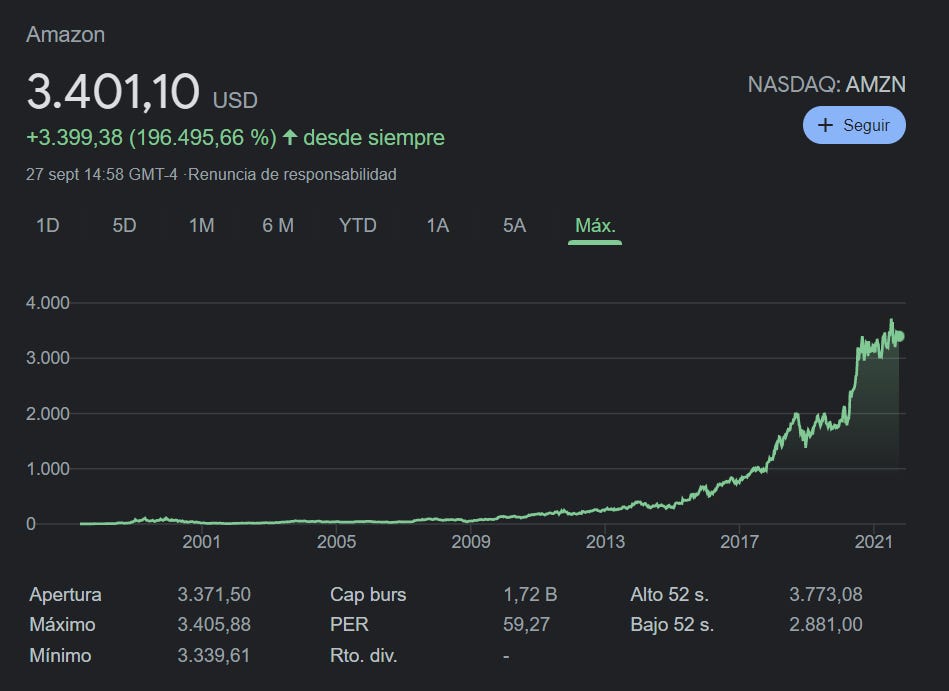Viewport: 949px width, 691px height.
Task: Click the Apertura label
Action: tap(65, 594)
